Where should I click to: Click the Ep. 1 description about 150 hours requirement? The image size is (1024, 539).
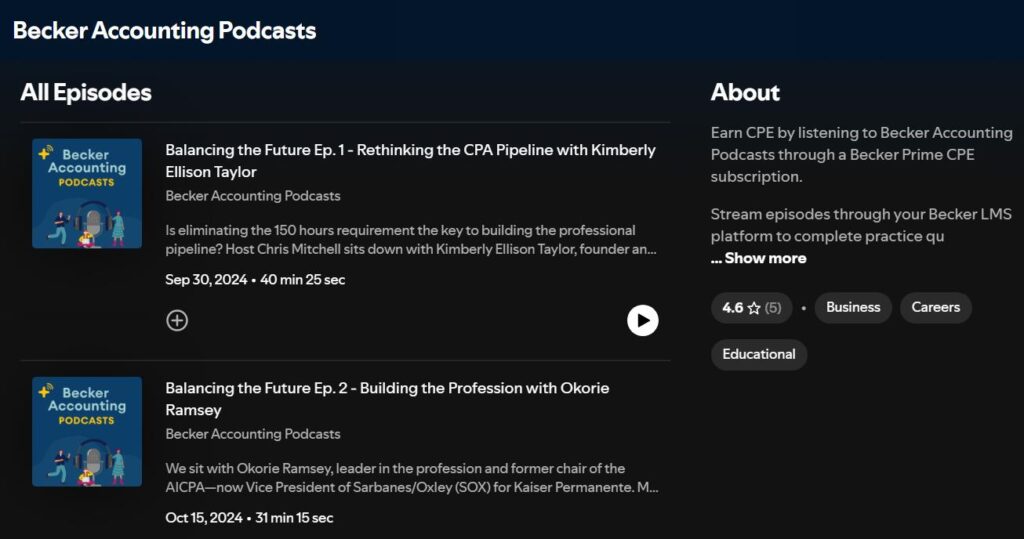click(411, 240)
